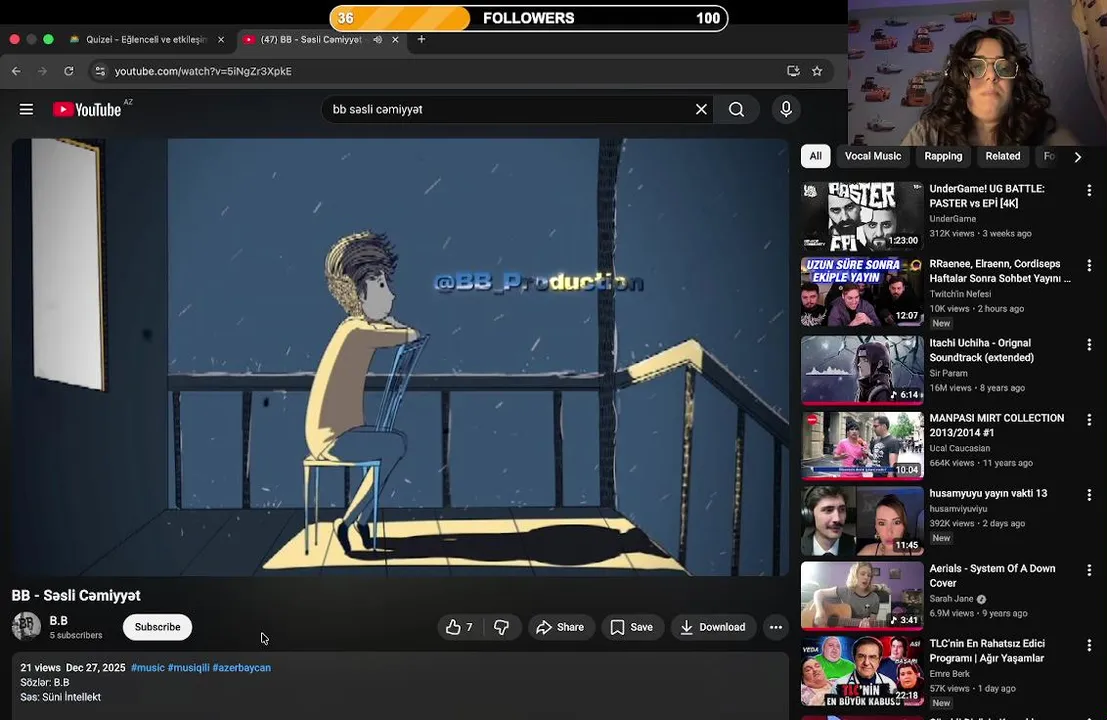Viewport: 1107px width, 720px height.
Task: Open TLC'nin En Rahatsız Edici thumbnail
Action: coord(862,671)
